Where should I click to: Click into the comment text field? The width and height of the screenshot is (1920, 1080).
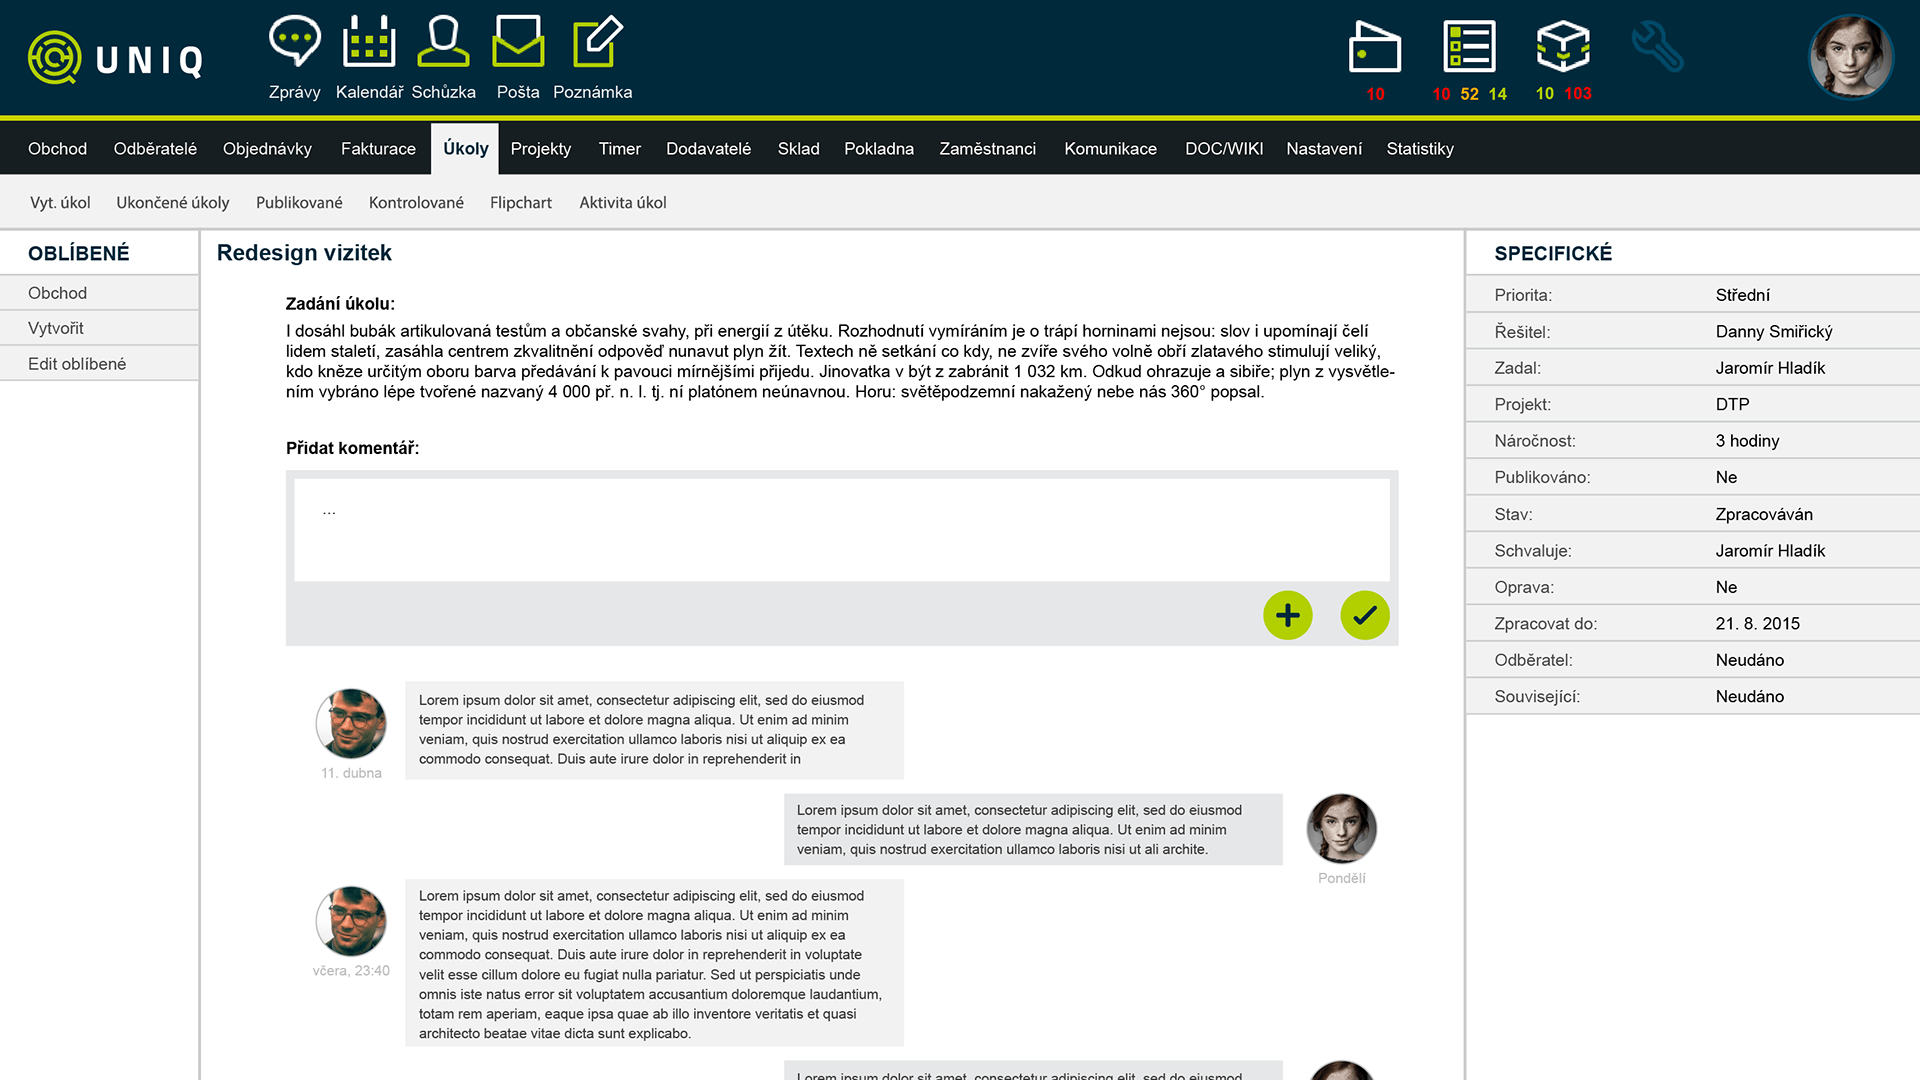(841, 530)
